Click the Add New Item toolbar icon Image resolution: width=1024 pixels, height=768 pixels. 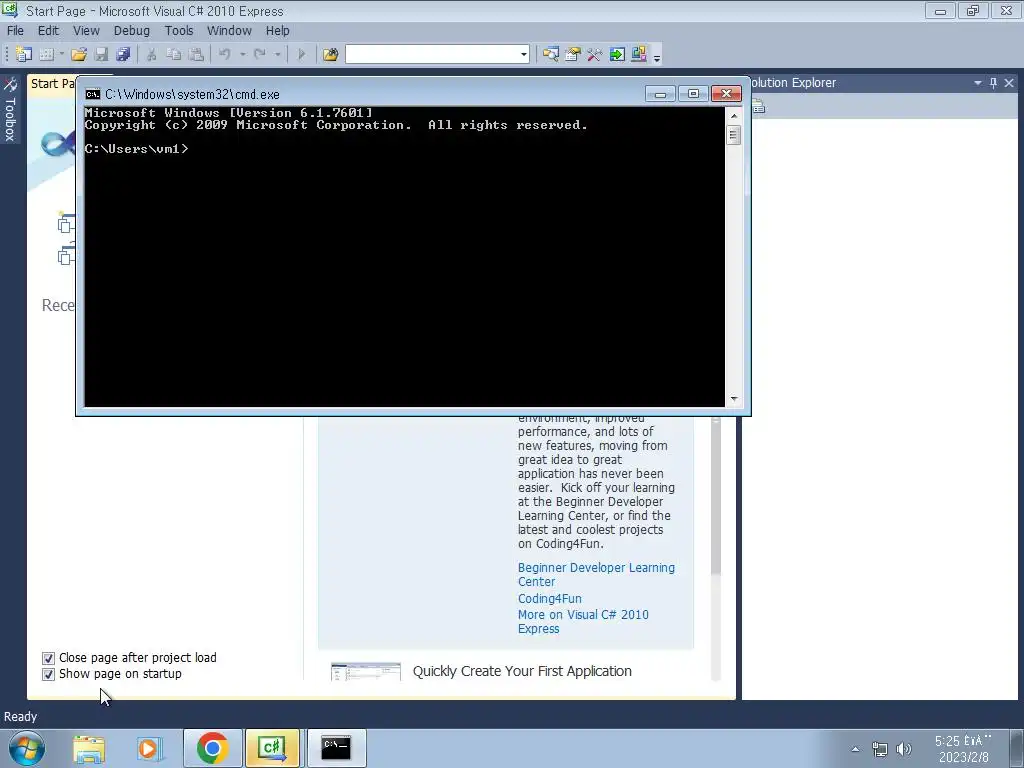[x=46, y=54]
